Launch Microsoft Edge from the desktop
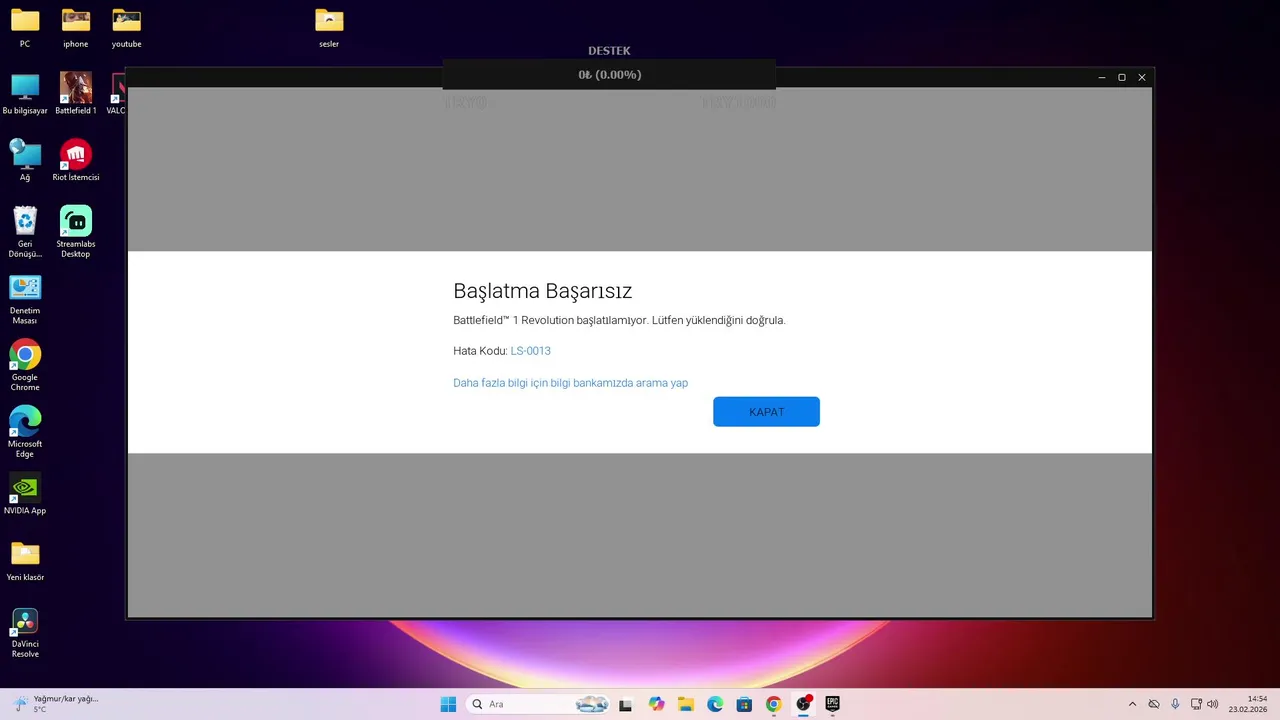 (25, 432)
